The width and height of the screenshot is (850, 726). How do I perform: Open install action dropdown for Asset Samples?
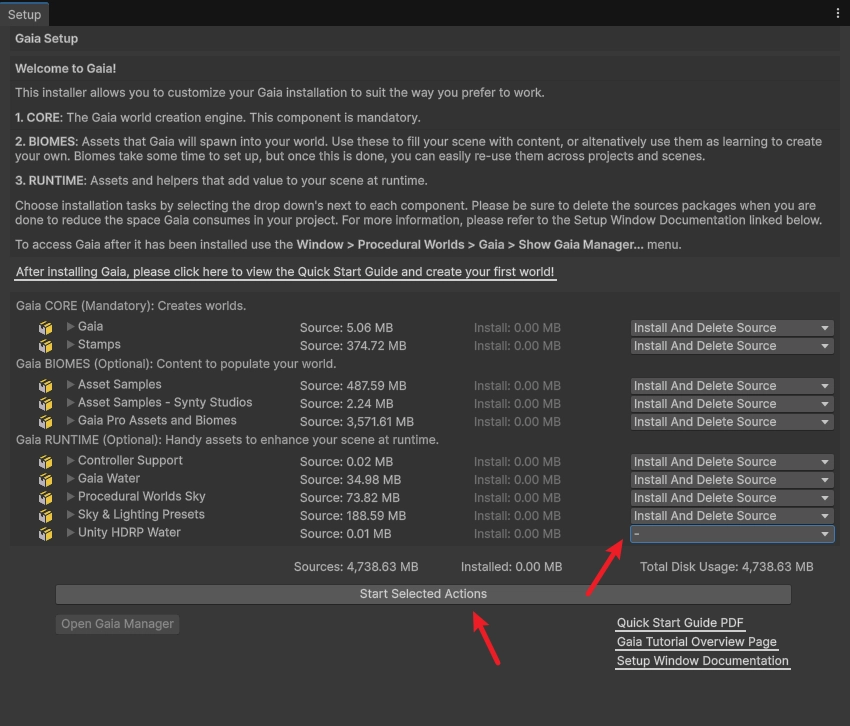(x=732, y=386)
